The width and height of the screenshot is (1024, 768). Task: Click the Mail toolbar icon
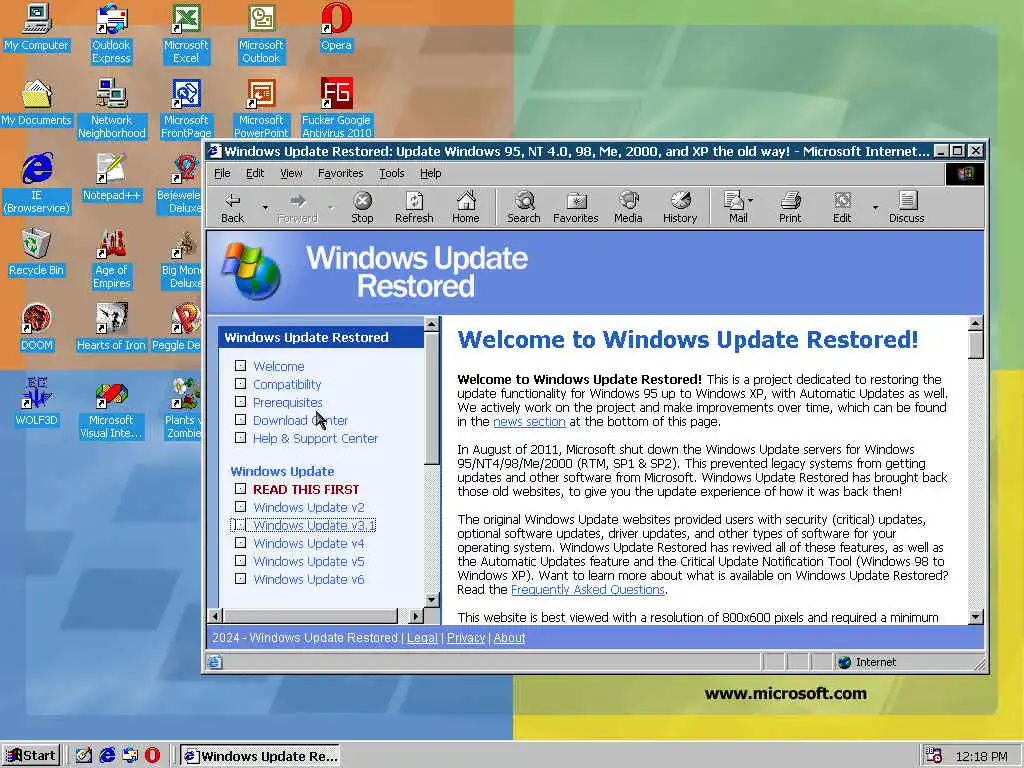click(737, 207)
